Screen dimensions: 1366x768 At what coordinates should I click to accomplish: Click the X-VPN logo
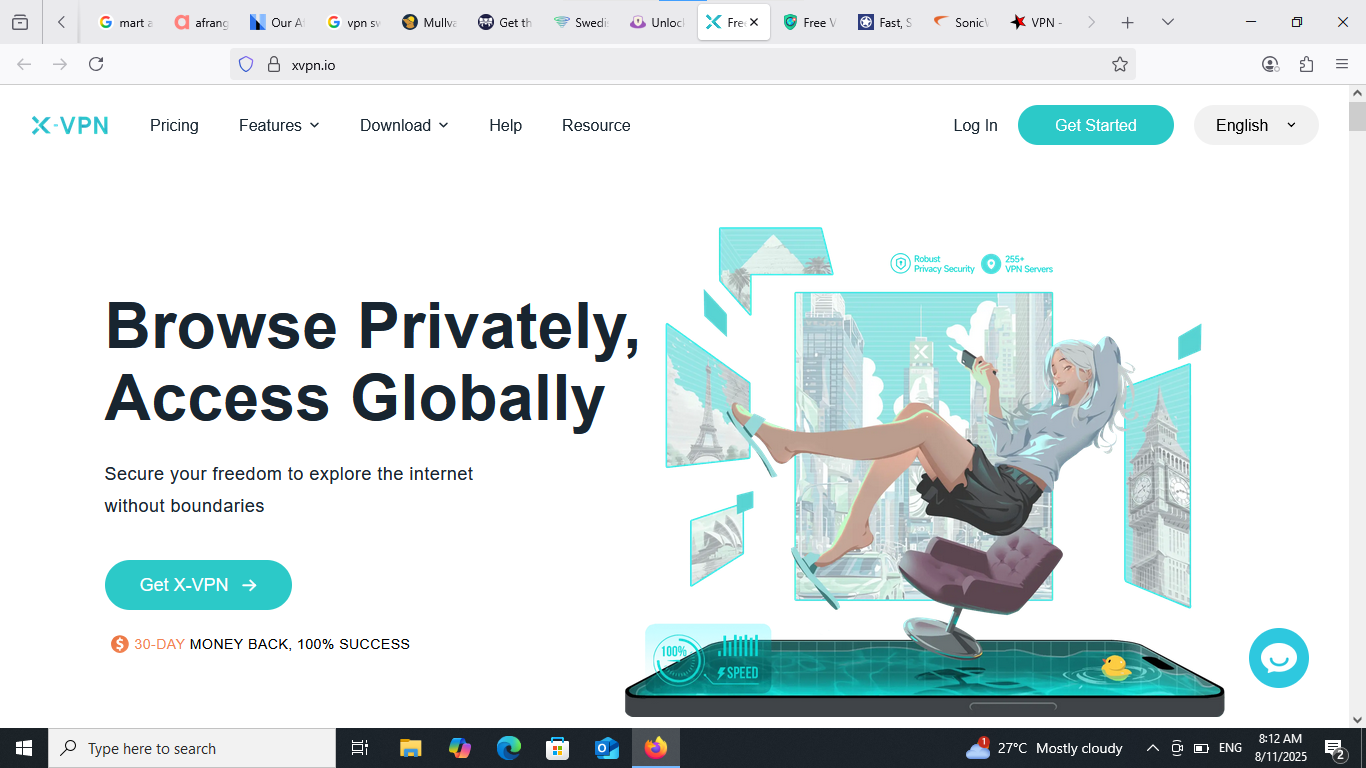[x=69, y=125]
